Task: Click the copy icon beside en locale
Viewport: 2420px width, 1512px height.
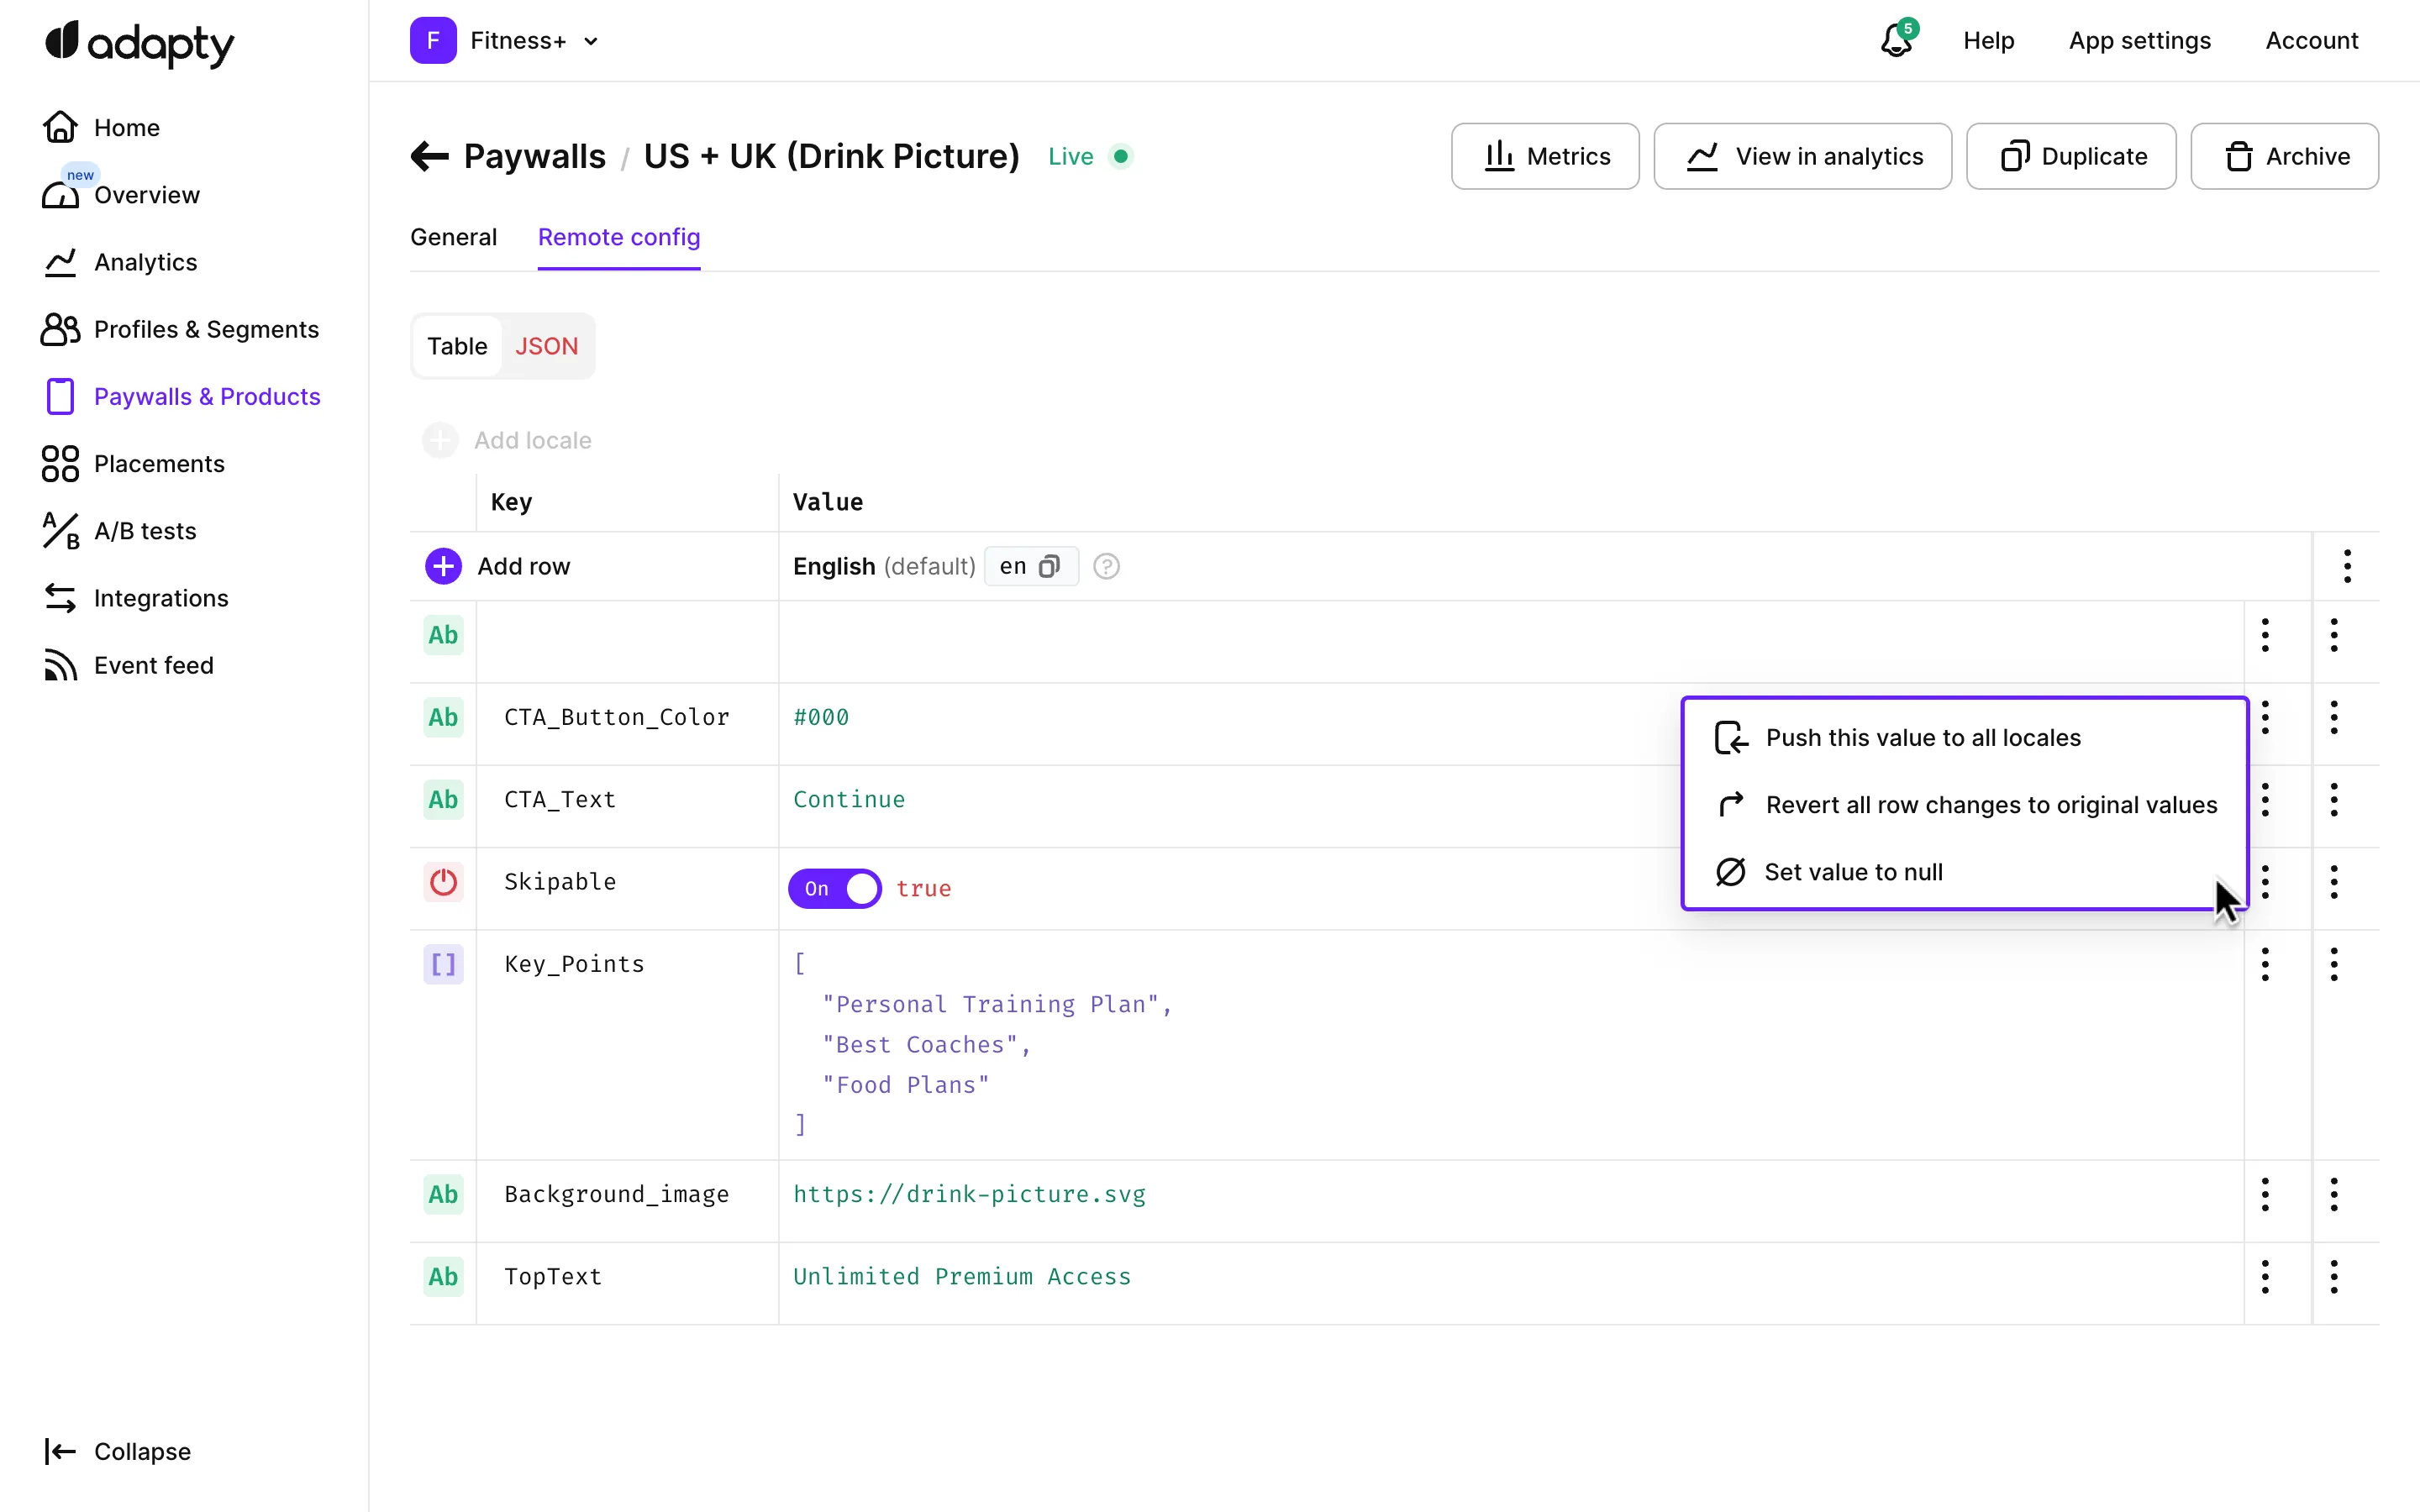Action: click(1049, 566)
